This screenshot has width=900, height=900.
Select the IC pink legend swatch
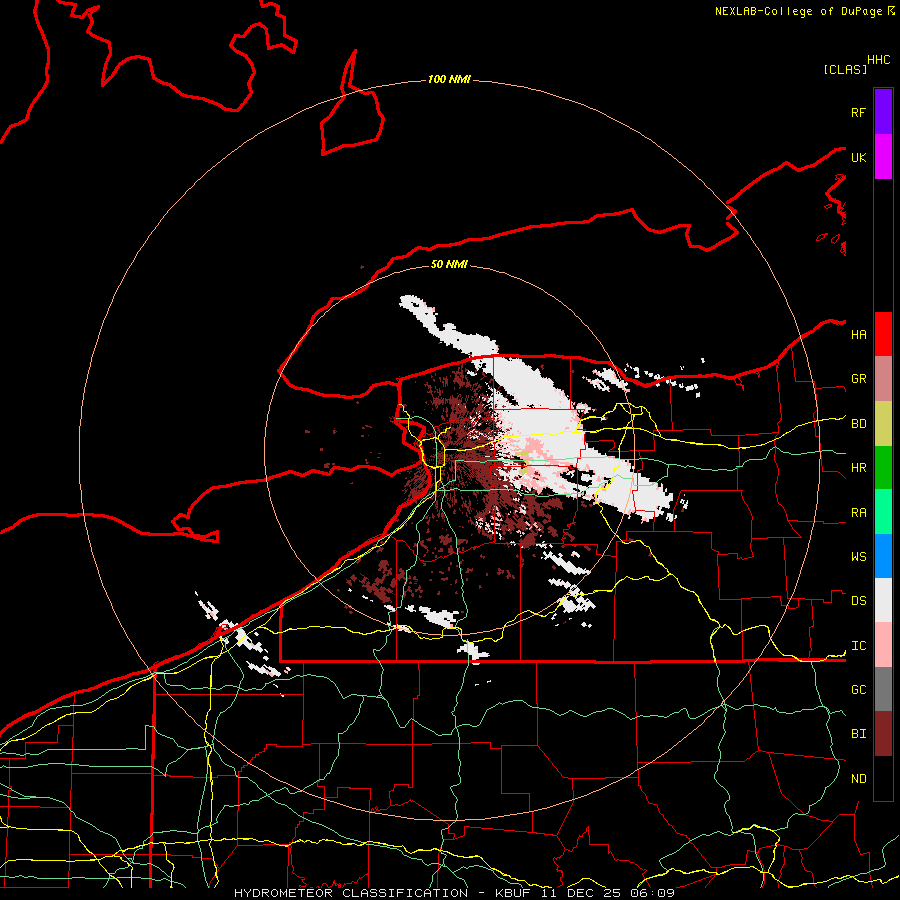883,645
